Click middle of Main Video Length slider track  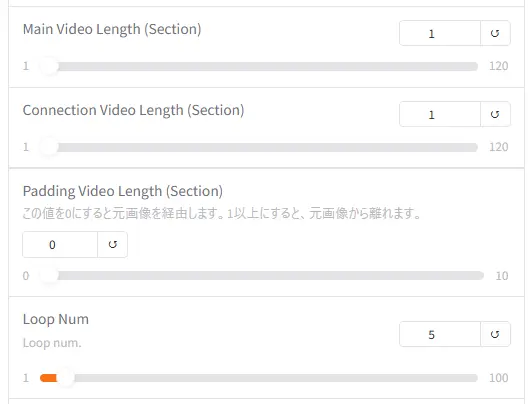[259, 66]
